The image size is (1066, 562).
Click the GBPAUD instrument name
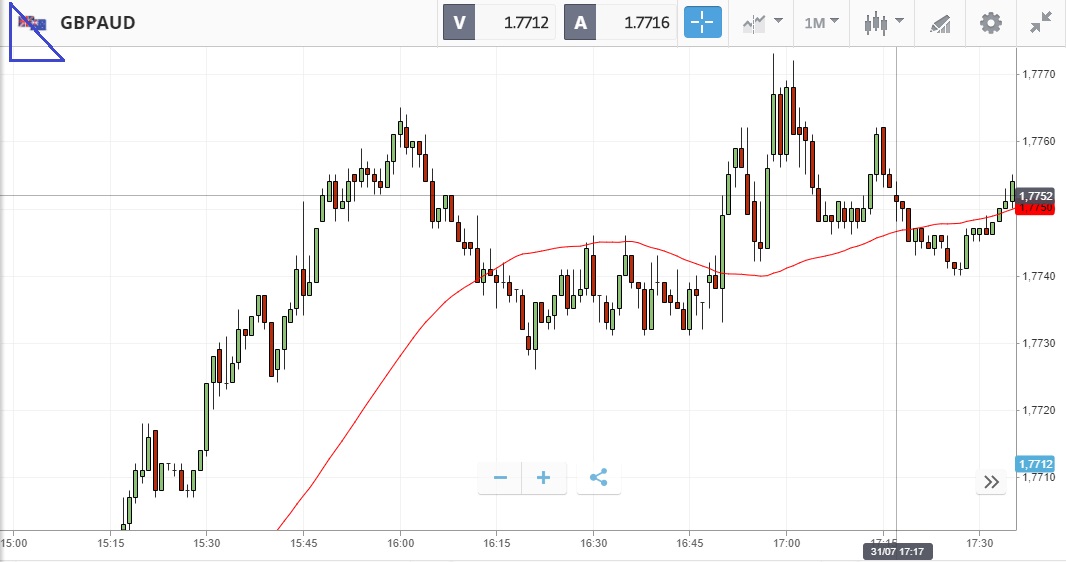coord(98,22)
